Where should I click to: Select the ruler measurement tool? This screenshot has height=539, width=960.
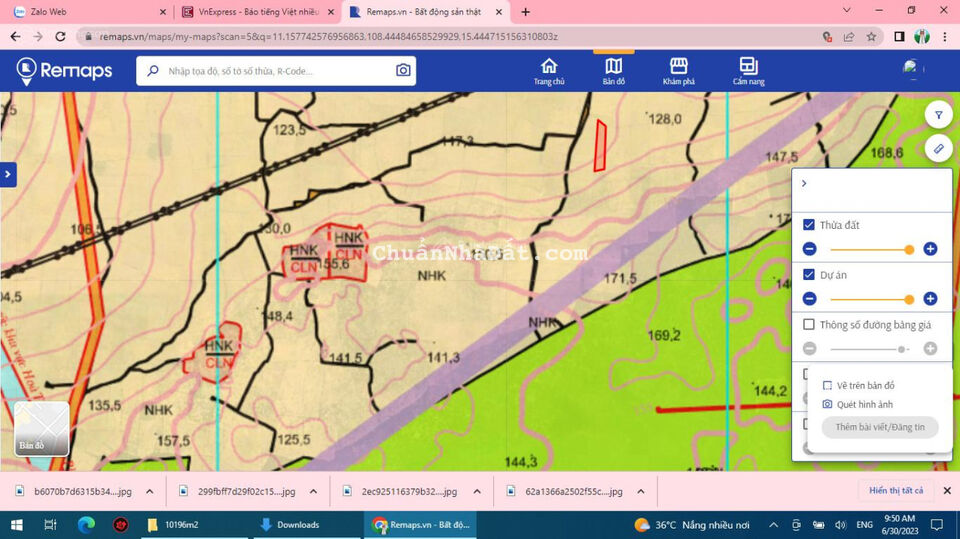(x=938, y=149)
